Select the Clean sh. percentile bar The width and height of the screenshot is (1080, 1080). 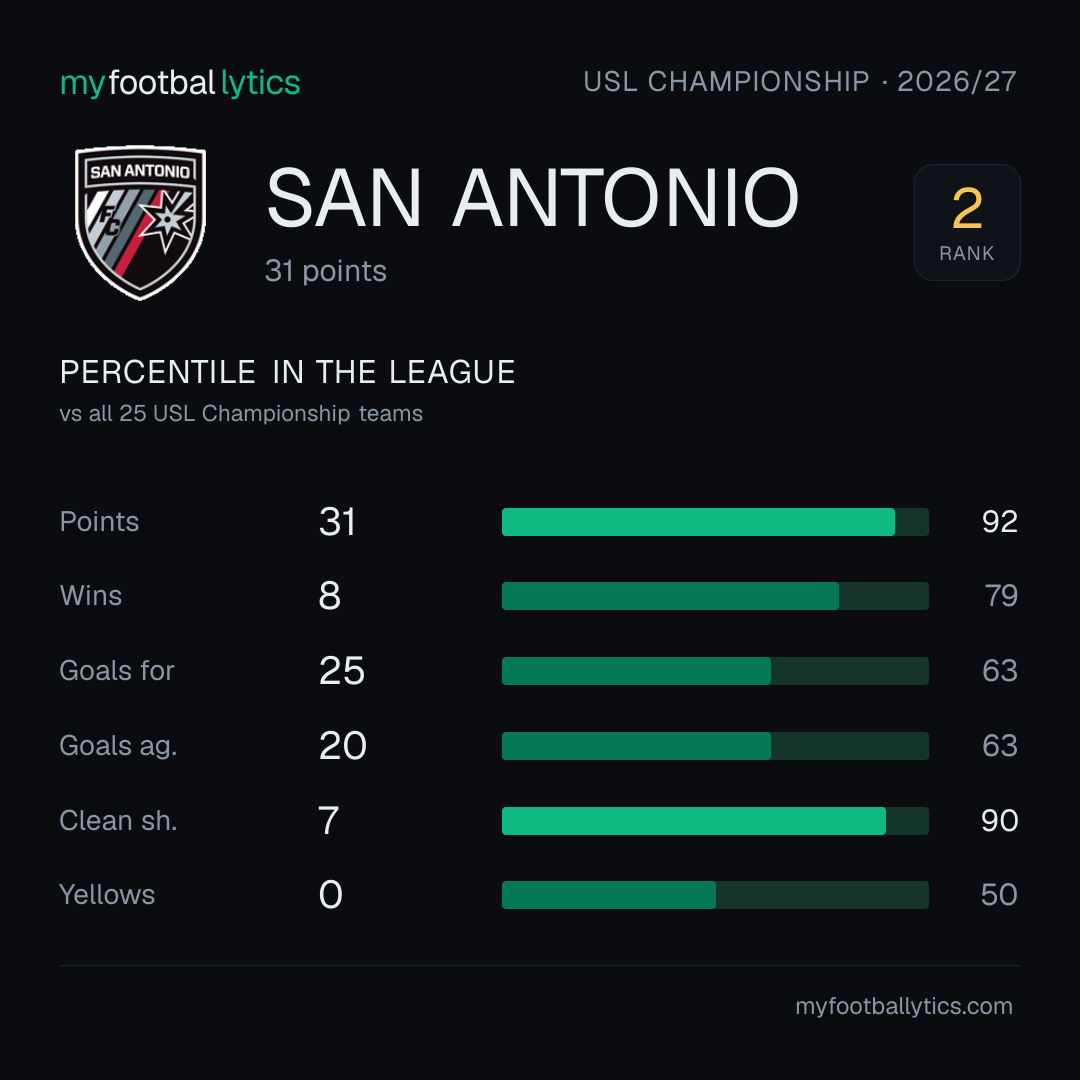[715, 820]
